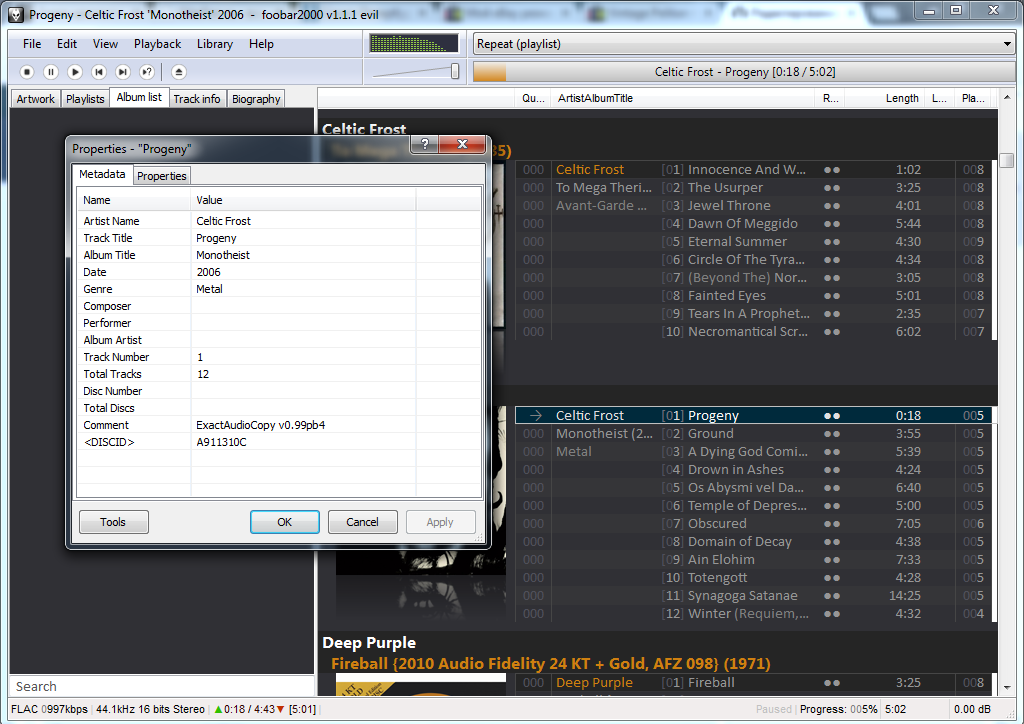Open the File menu
Viewport: 1024px width, 724px height.
pos(32,44)
